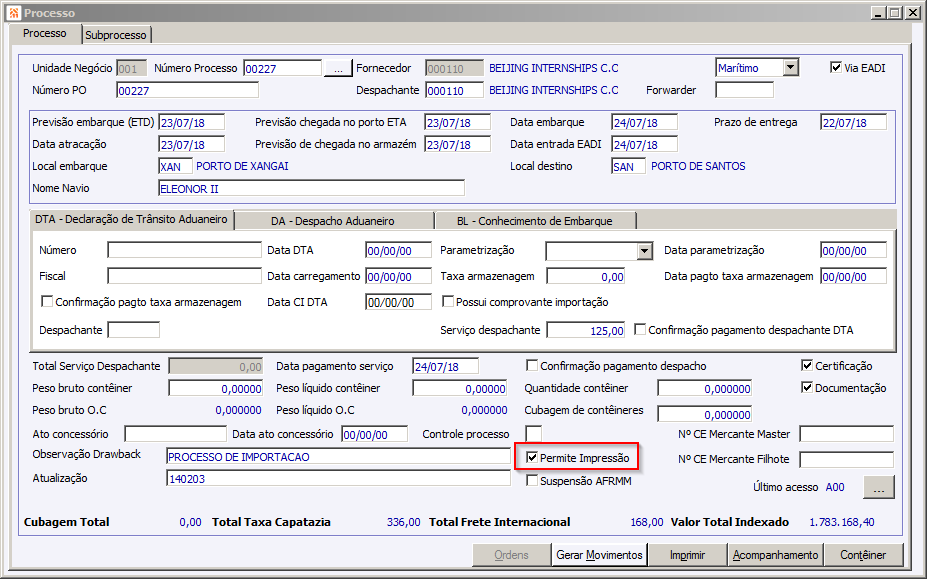Switch to the Processo tab
The image size is (927, 579).
44,33
